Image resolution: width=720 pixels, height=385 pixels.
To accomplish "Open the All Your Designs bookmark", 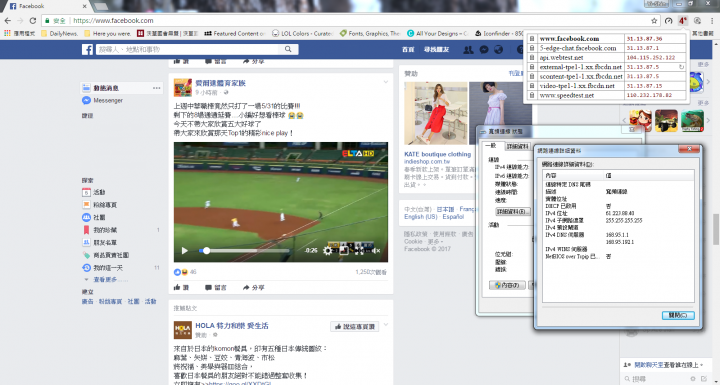I will coord(437,34).
